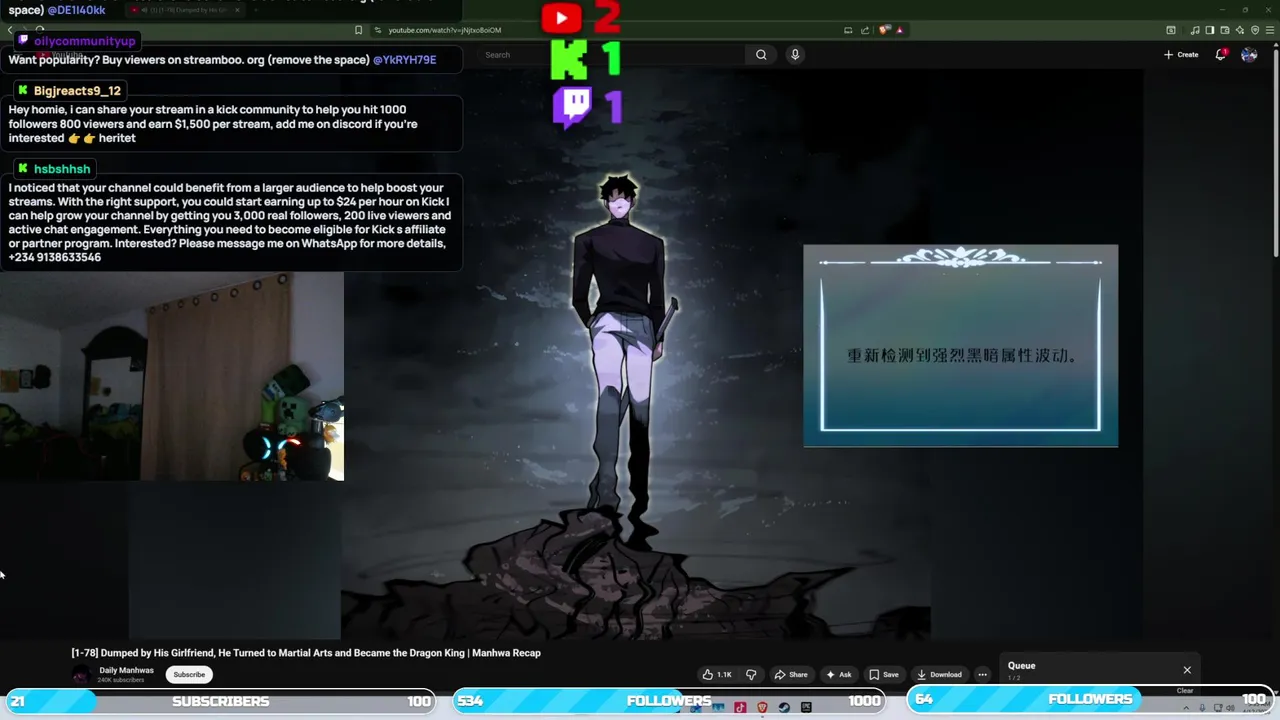The width and height of the screenshot is (1280, 720).
Task: Like the video with 1.1K thumbs up
Action: [x=717, y=675]
